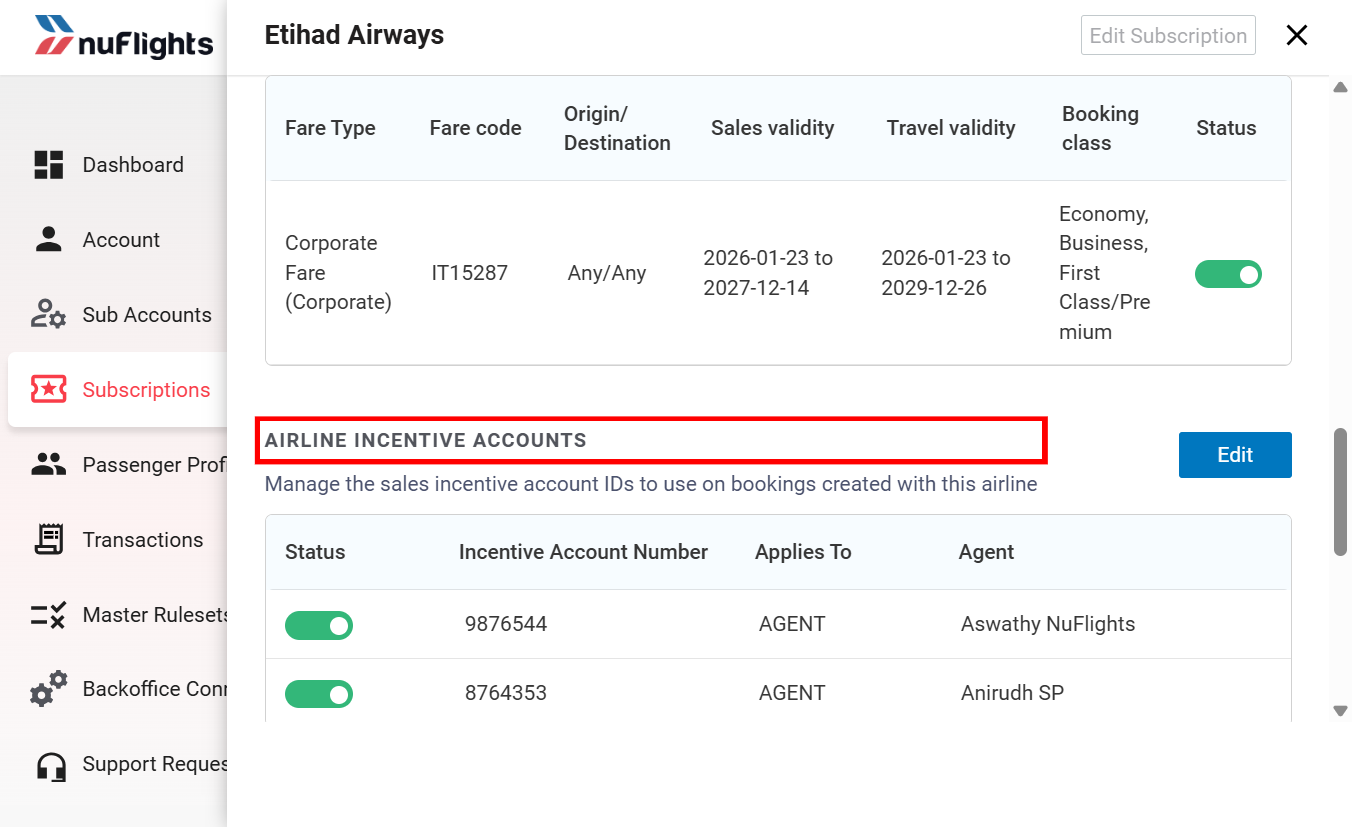Click the blue Edit button for incentive accounts
This screenshot has width=1352, height=827.
point(1235,455)
